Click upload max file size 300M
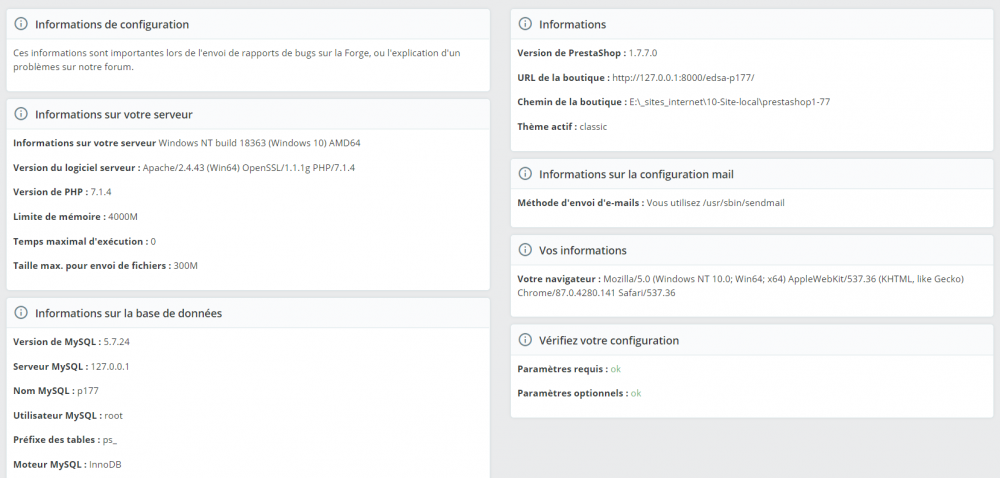 pyautogui.click(x=186, y=266)
